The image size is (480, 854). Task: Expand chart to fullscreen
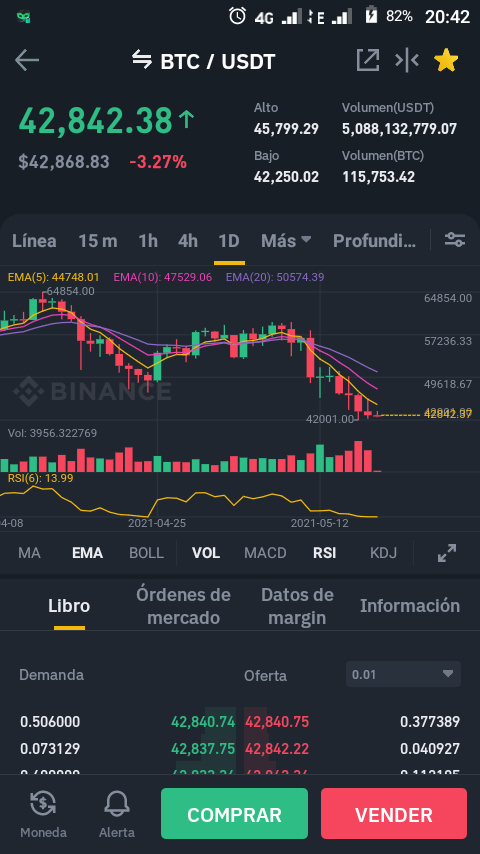tap(447, 553)
